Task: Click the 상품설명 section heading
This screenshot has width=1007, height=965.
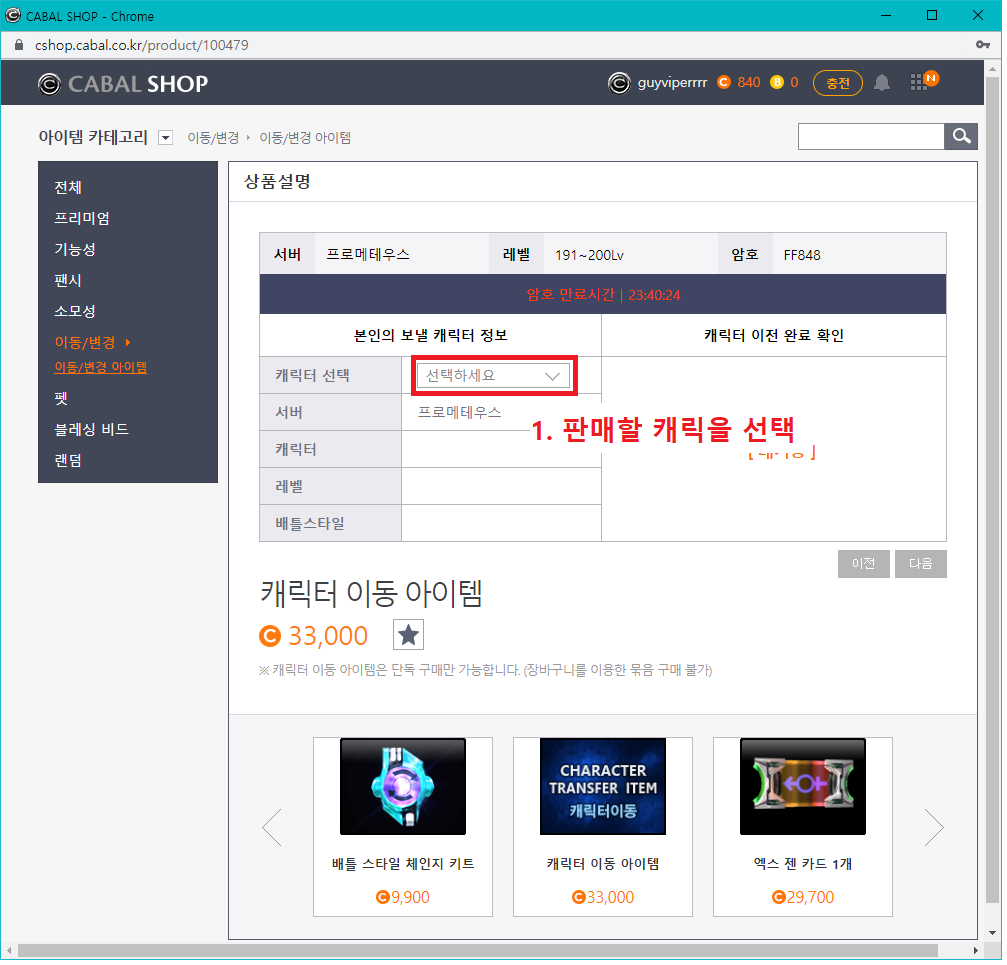Action: pyautogui.click(x=279, y=182)
